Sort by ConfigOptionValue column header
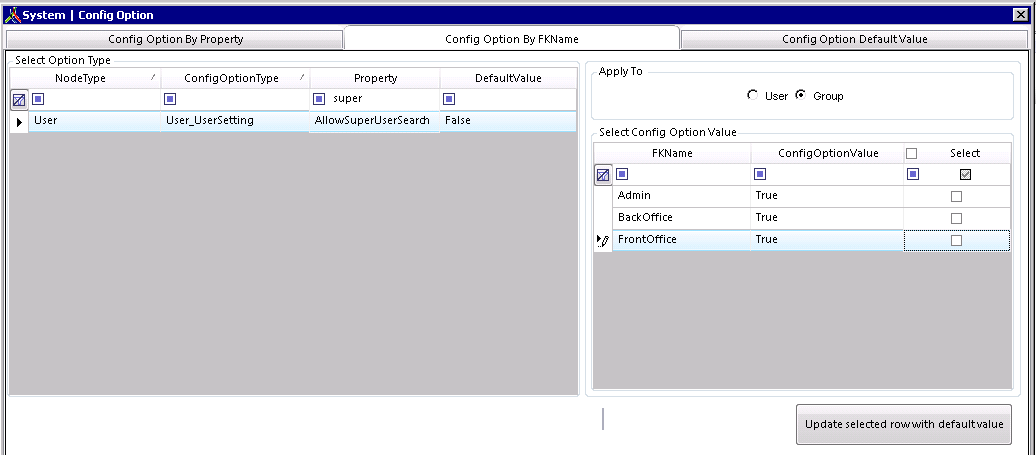Viewport: 1036px width, 455px height. click(827, 153)
